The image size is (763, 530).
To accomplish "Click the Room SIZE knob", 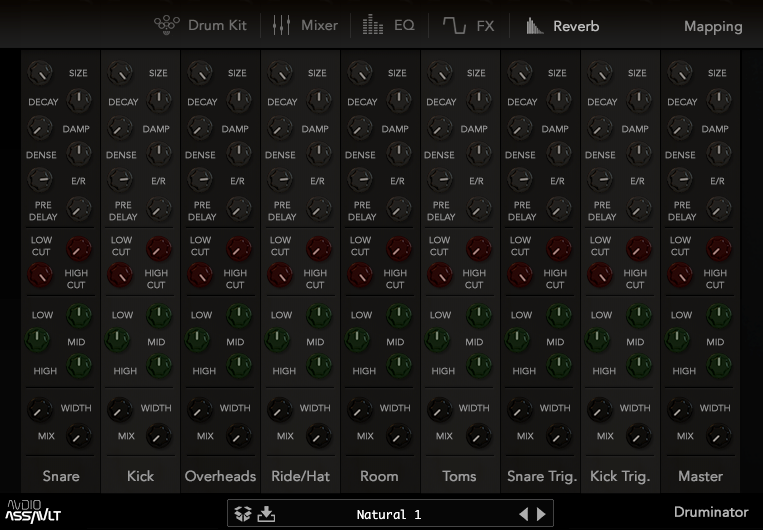I will coord(360,73).
